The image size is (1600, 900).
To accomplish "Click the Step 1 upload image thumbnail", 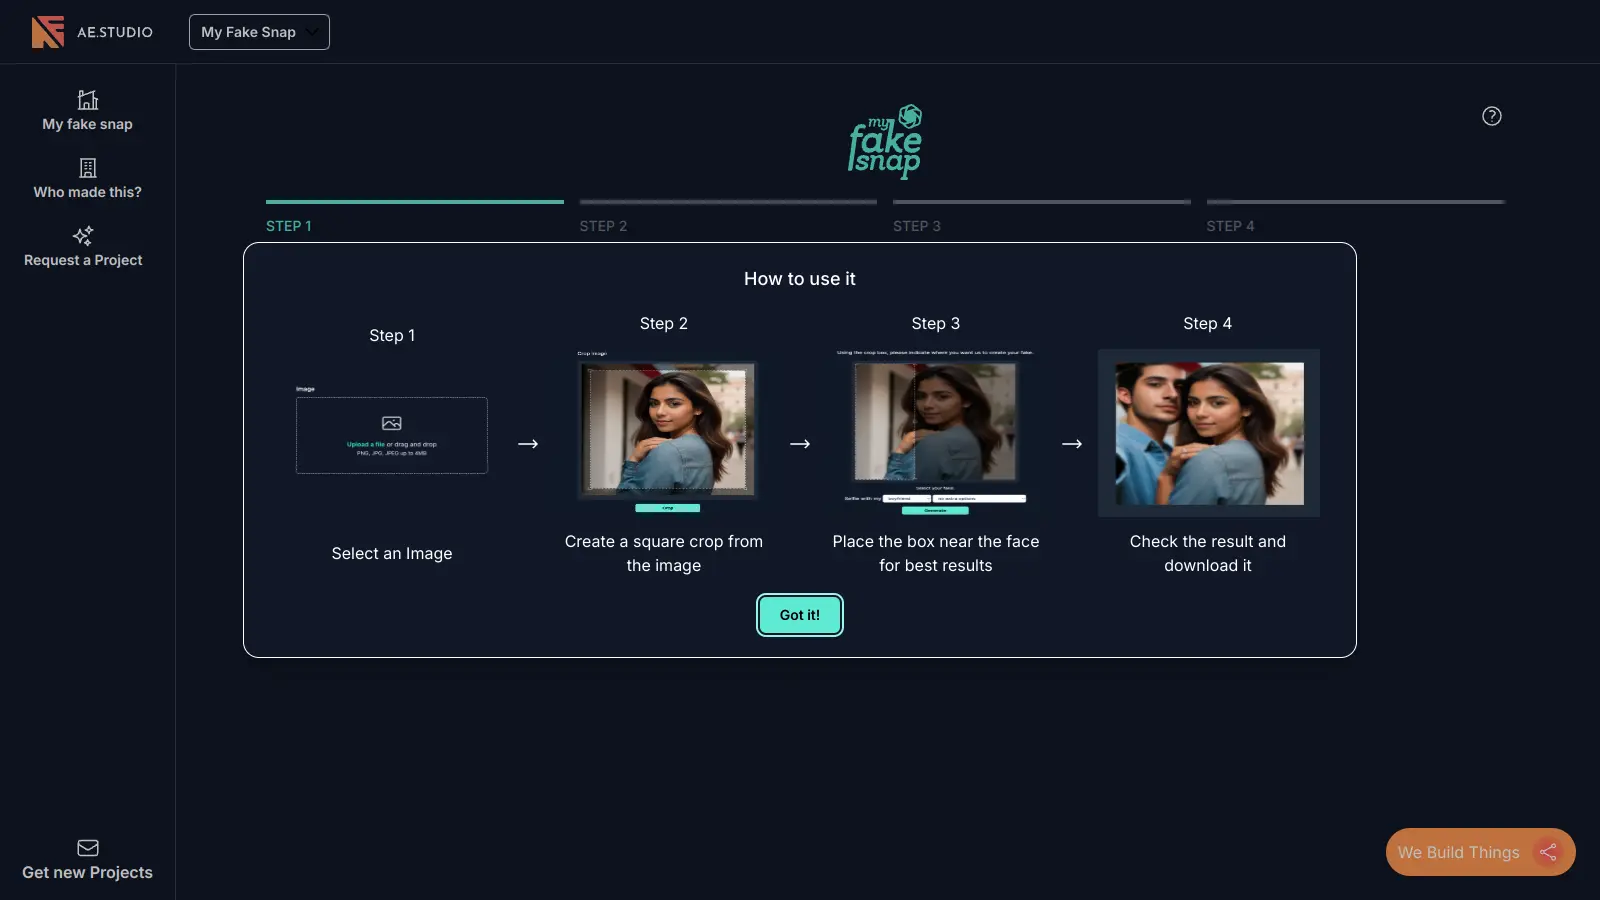I will click(392, 435).
